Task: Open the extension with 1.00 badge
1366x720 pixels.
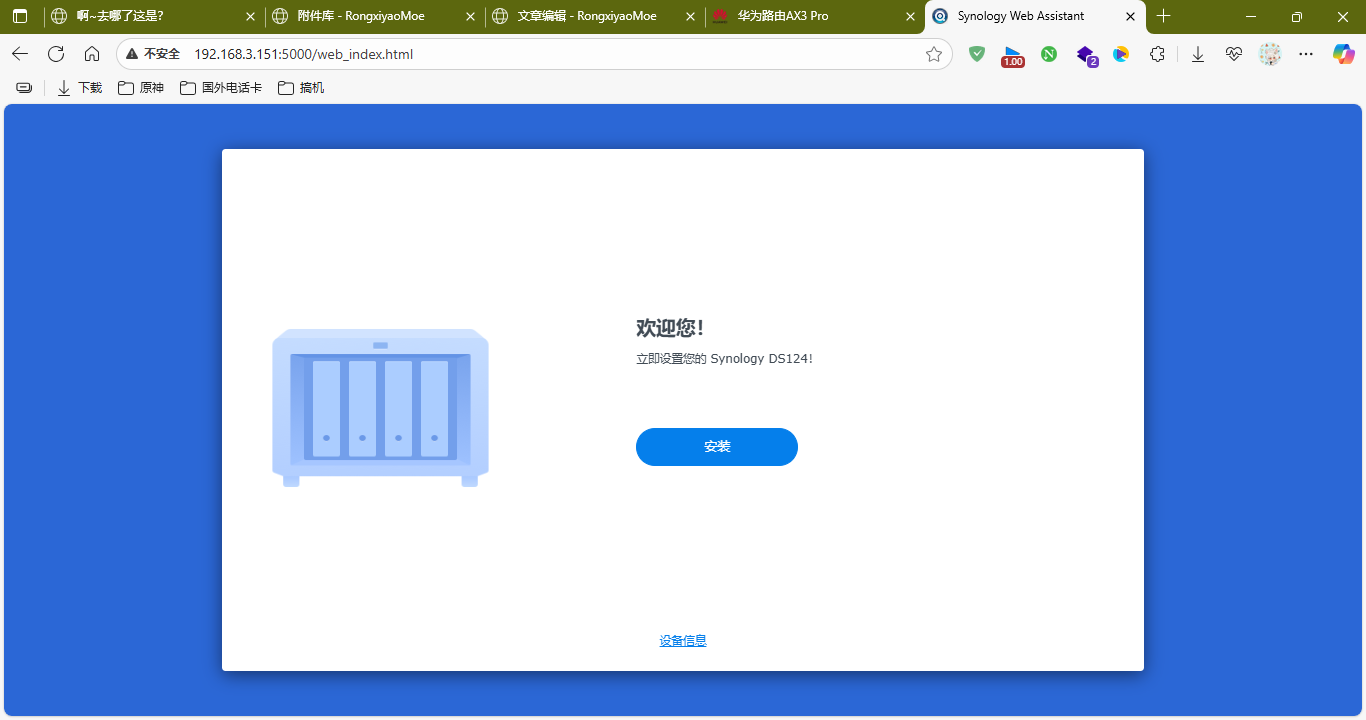Action: pos(1013,55)
